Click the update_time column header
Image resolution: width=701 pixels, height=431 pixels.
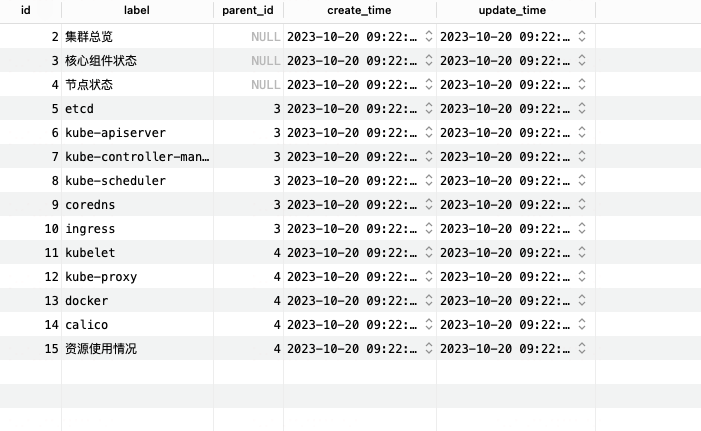point(512,10)
